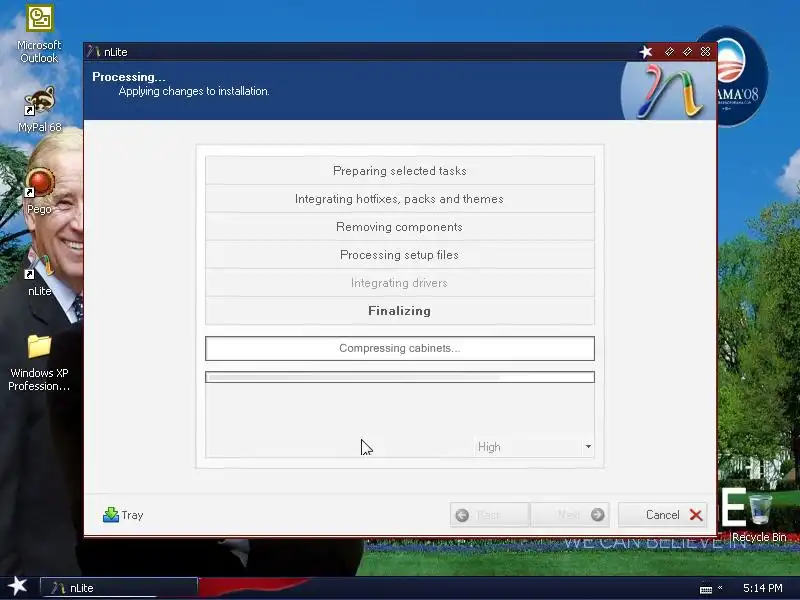Click the disabled Back button
Viewport: 800px width, 600px height.
(x=490, y=515)
